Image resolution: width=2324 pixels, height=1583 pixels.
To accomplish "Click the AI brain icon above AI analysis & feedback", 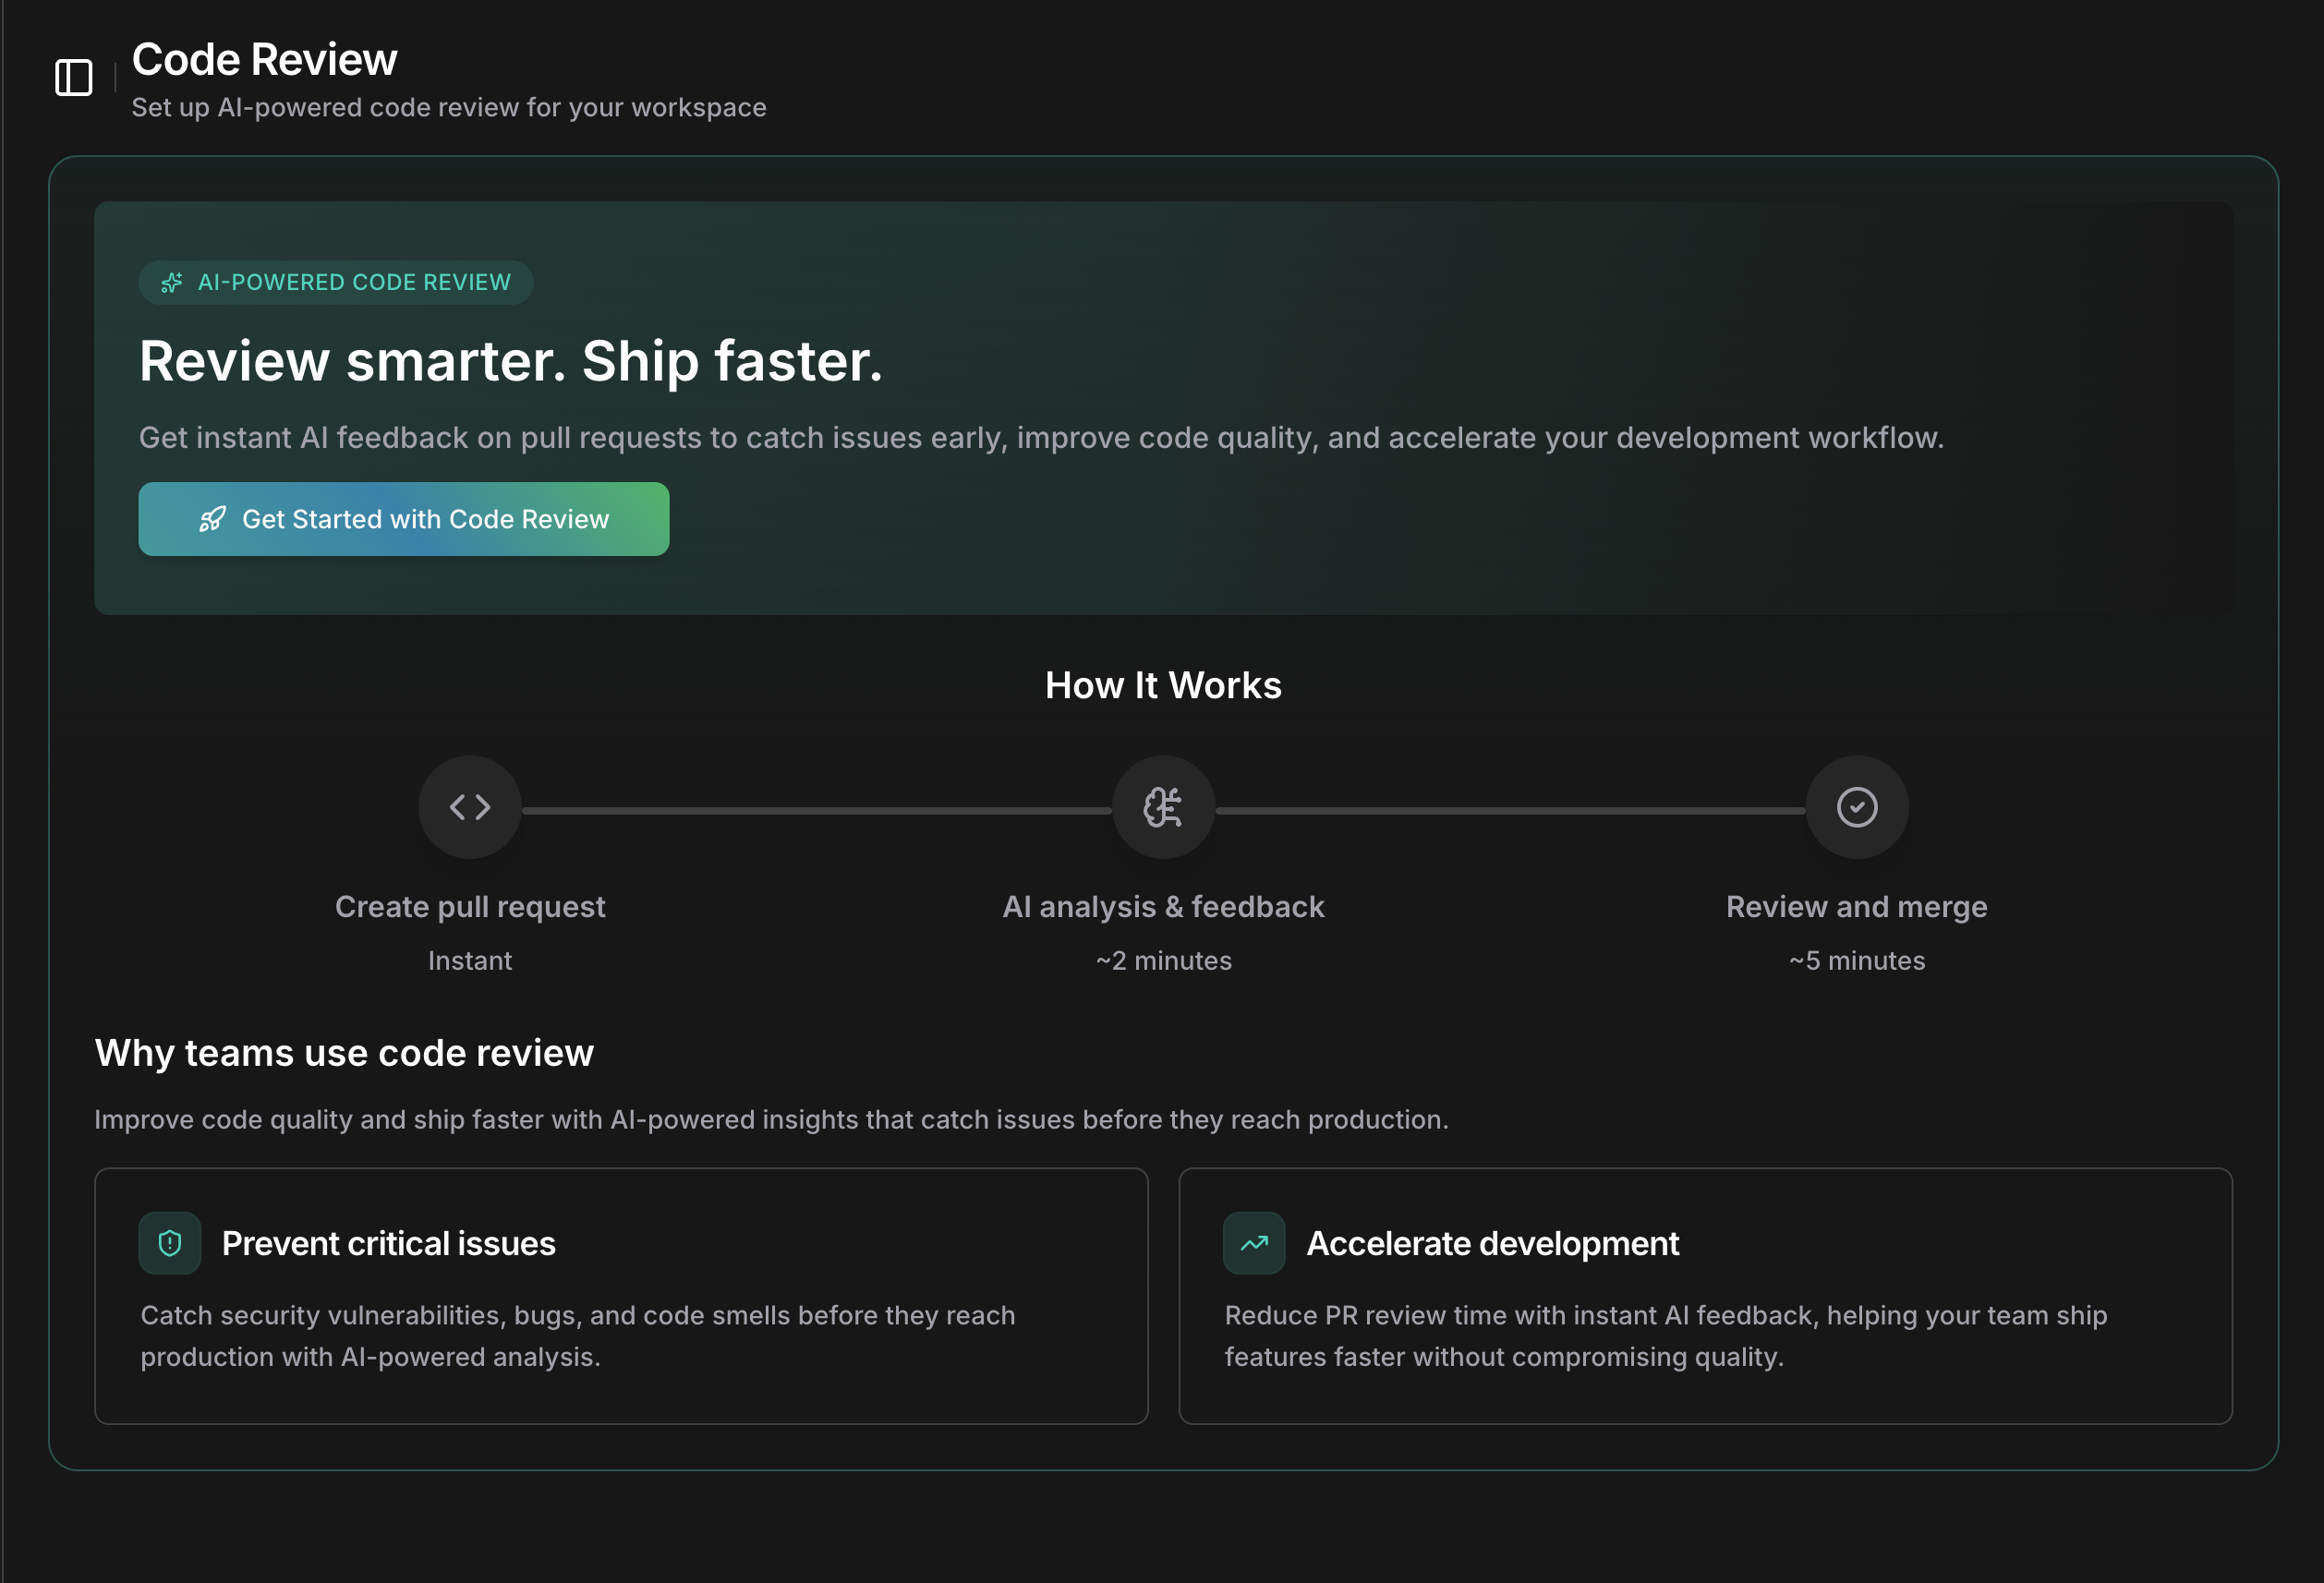I will click(x=1163, y=807).
